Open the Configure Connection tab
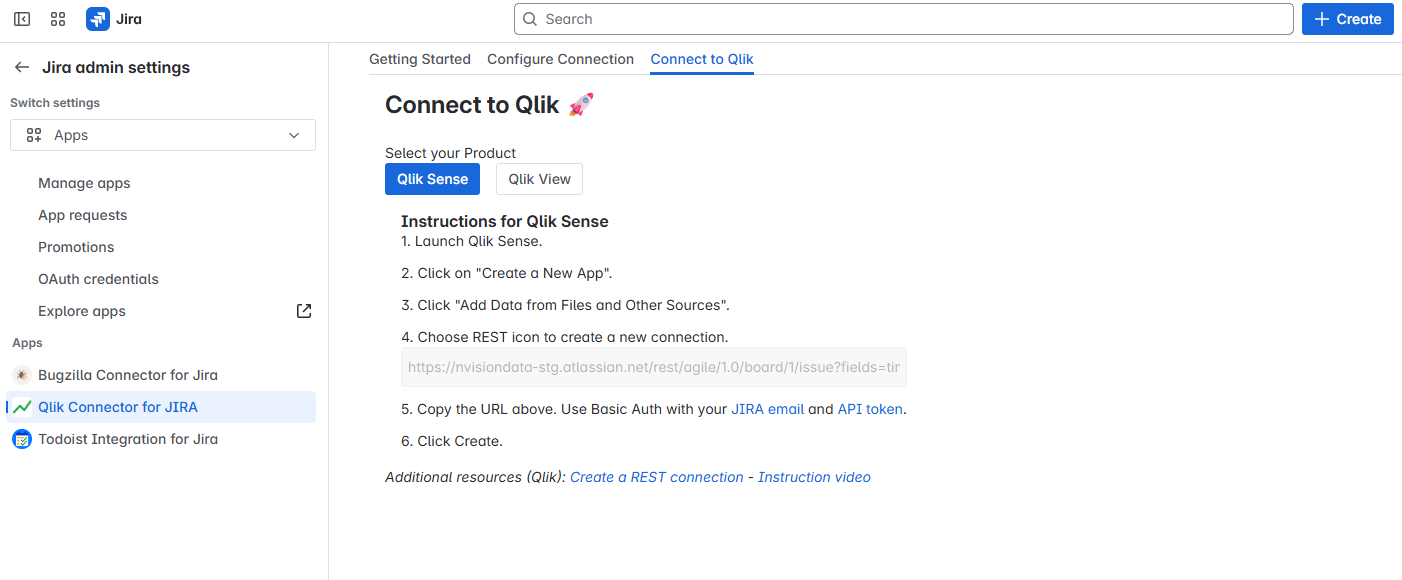1402x580 pixels. [560, 59]
